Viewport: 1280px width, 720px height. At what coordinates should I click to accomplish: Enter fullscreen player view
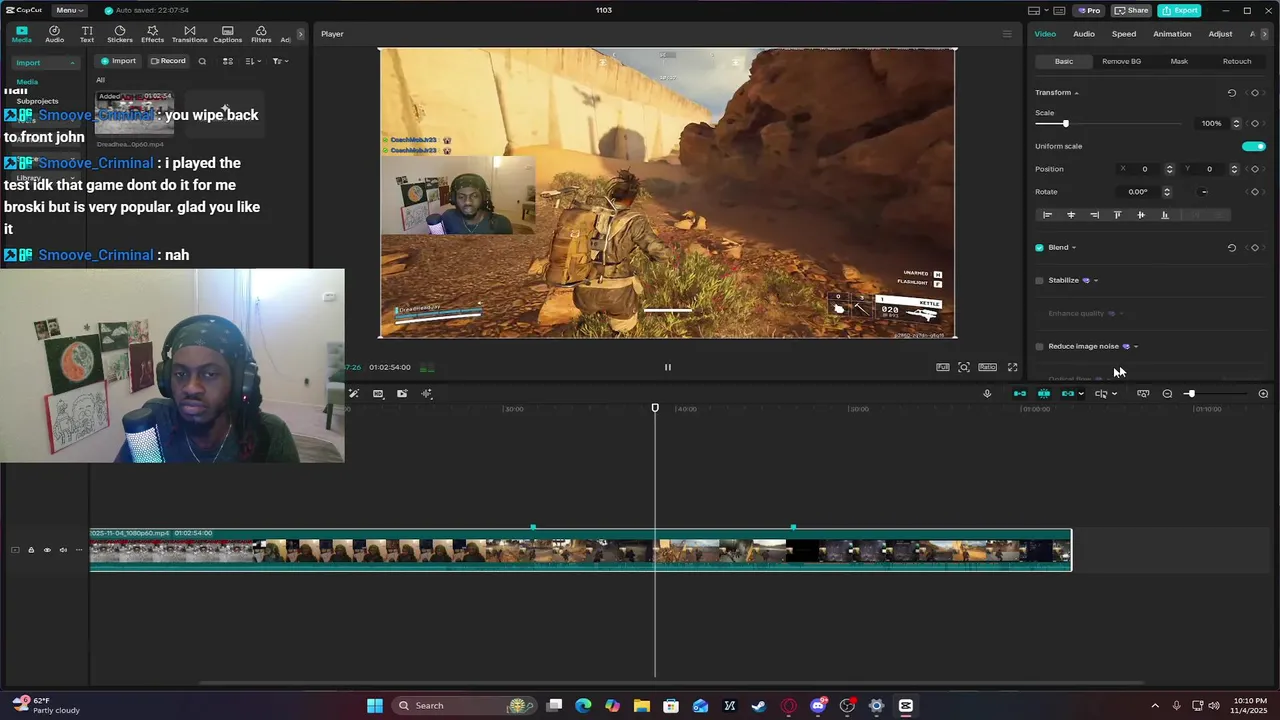point(1012,367)
